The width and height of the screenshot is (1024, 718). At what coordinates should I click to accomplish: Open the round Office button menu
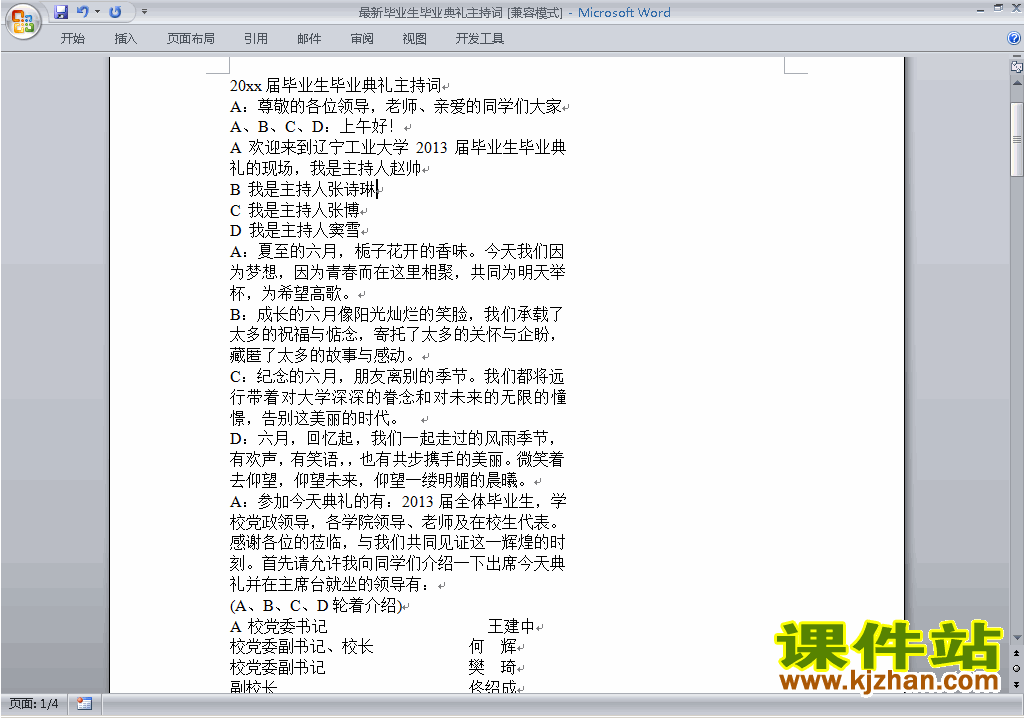(x=23, y=22)
